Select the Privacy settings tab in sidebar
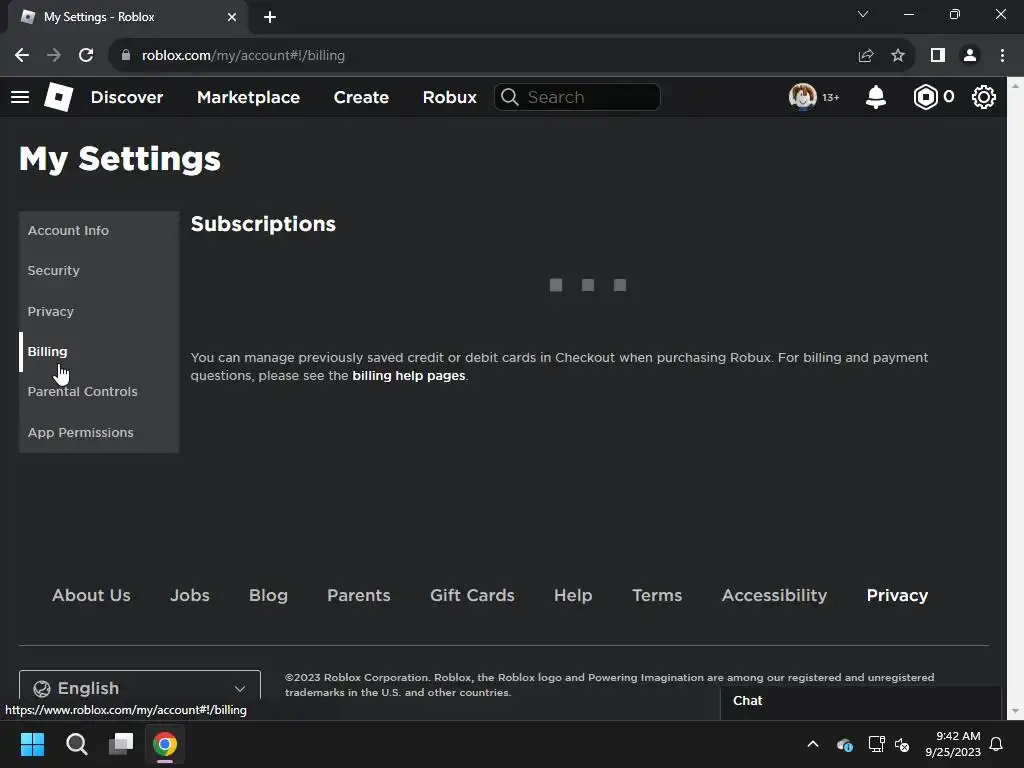Image resolution: width=1024 pixels, height=768 pixels. (x=99, y=312)
